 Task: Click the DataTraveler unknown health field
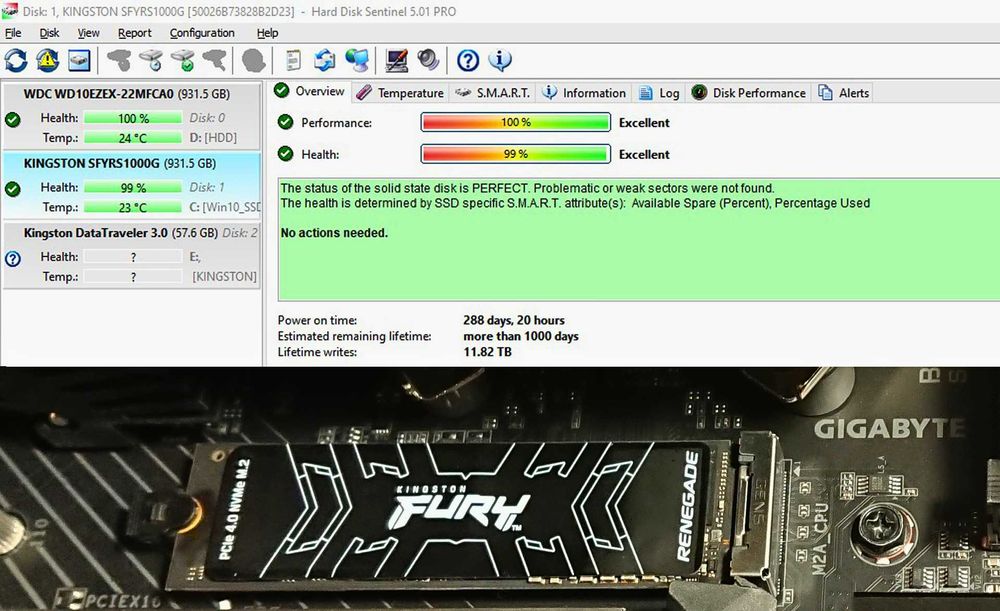point(133,257)
